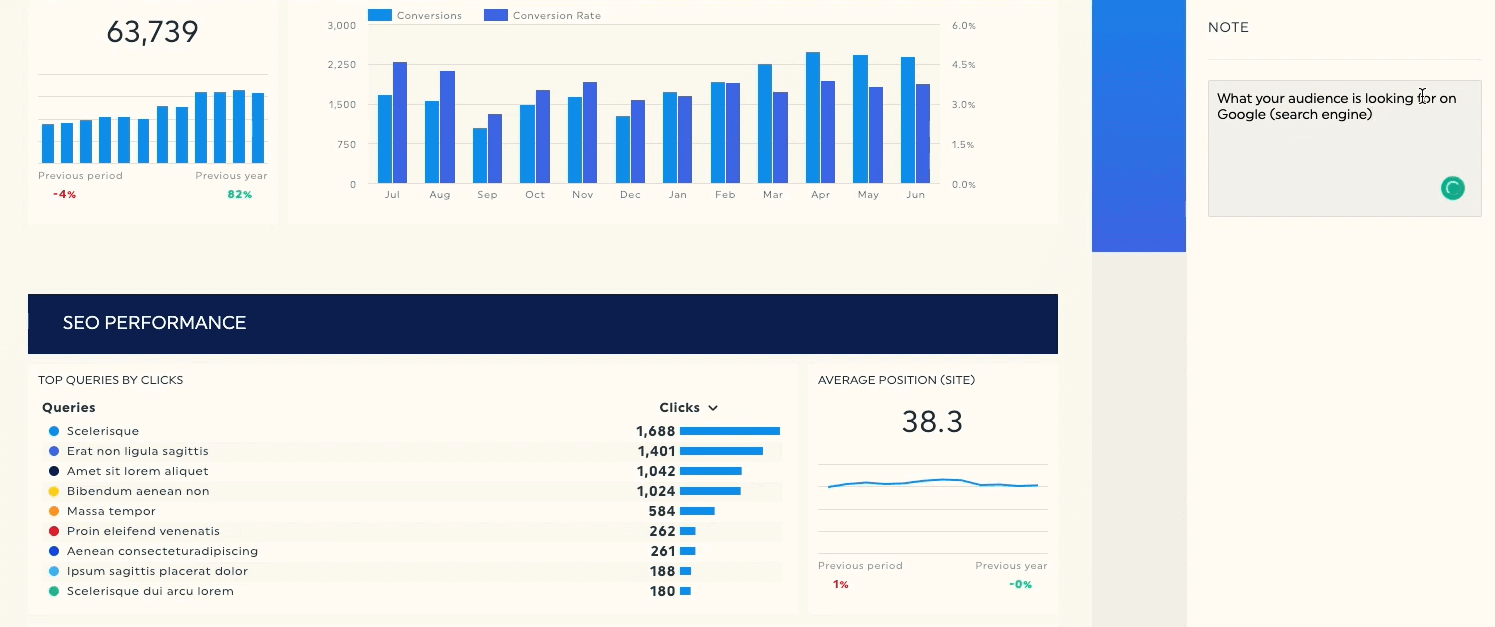
Task: Click the yellow dot beside Bibendum aenean non
Action: point(53,491)
